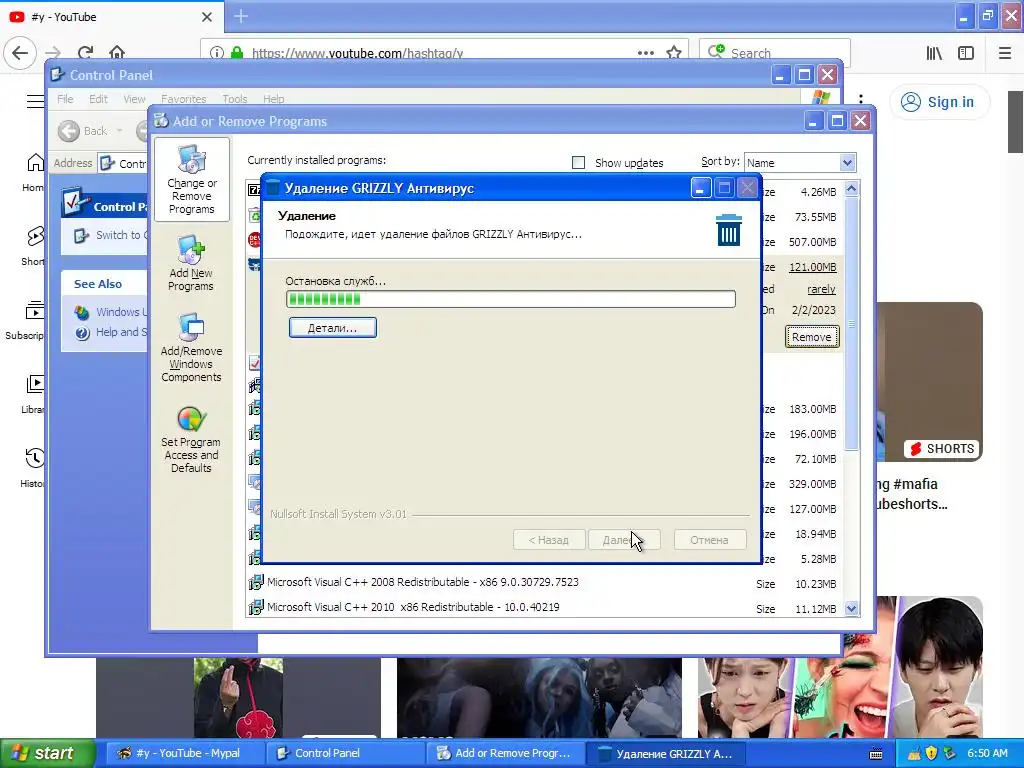Click the Windows Update link in See Also

coord(110,312)
